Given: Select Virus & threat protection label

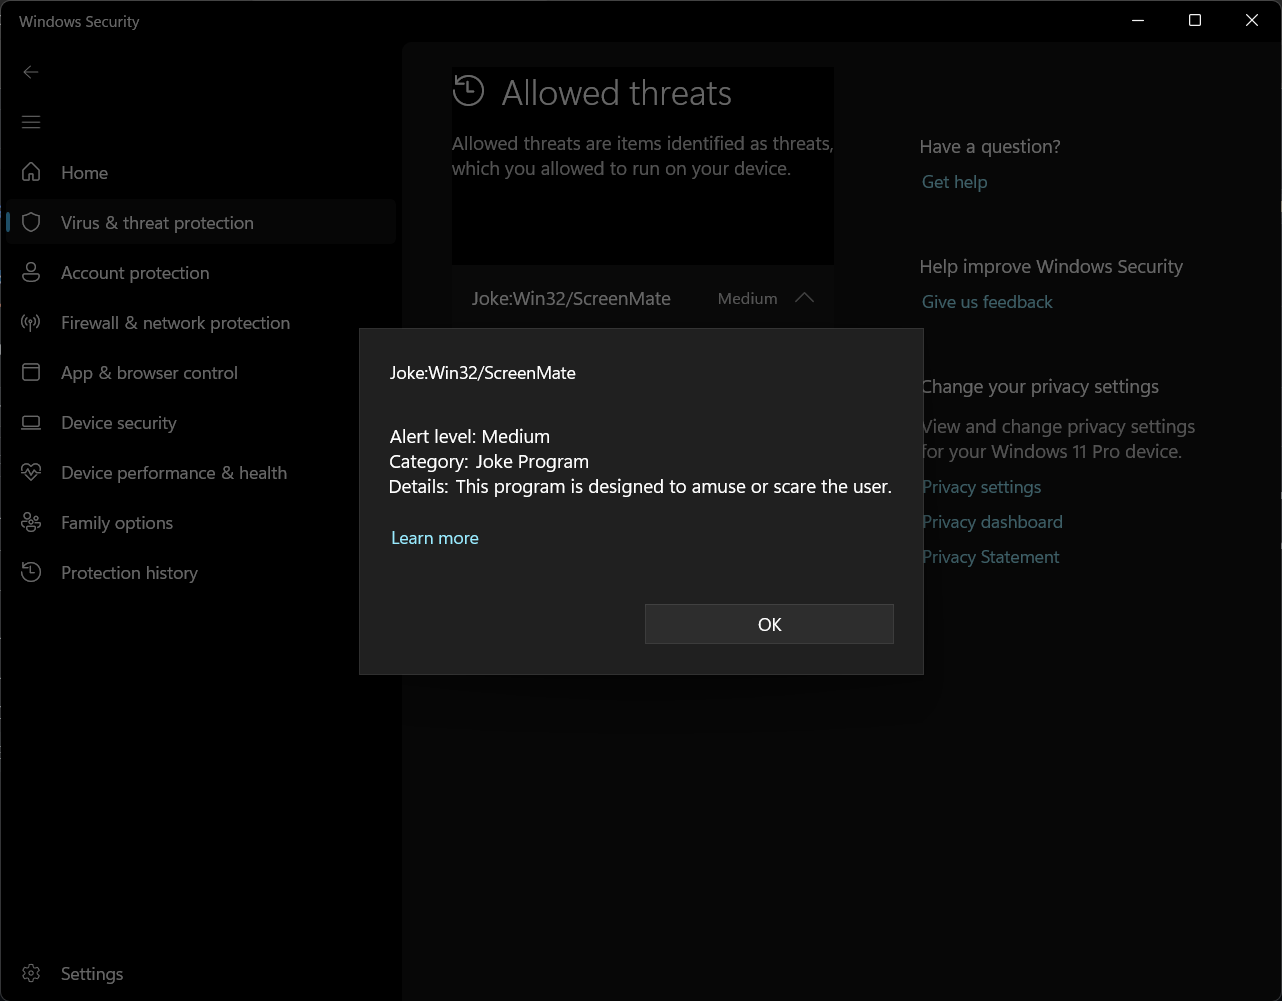Looking at the screenshot, I should coord(157,223).
